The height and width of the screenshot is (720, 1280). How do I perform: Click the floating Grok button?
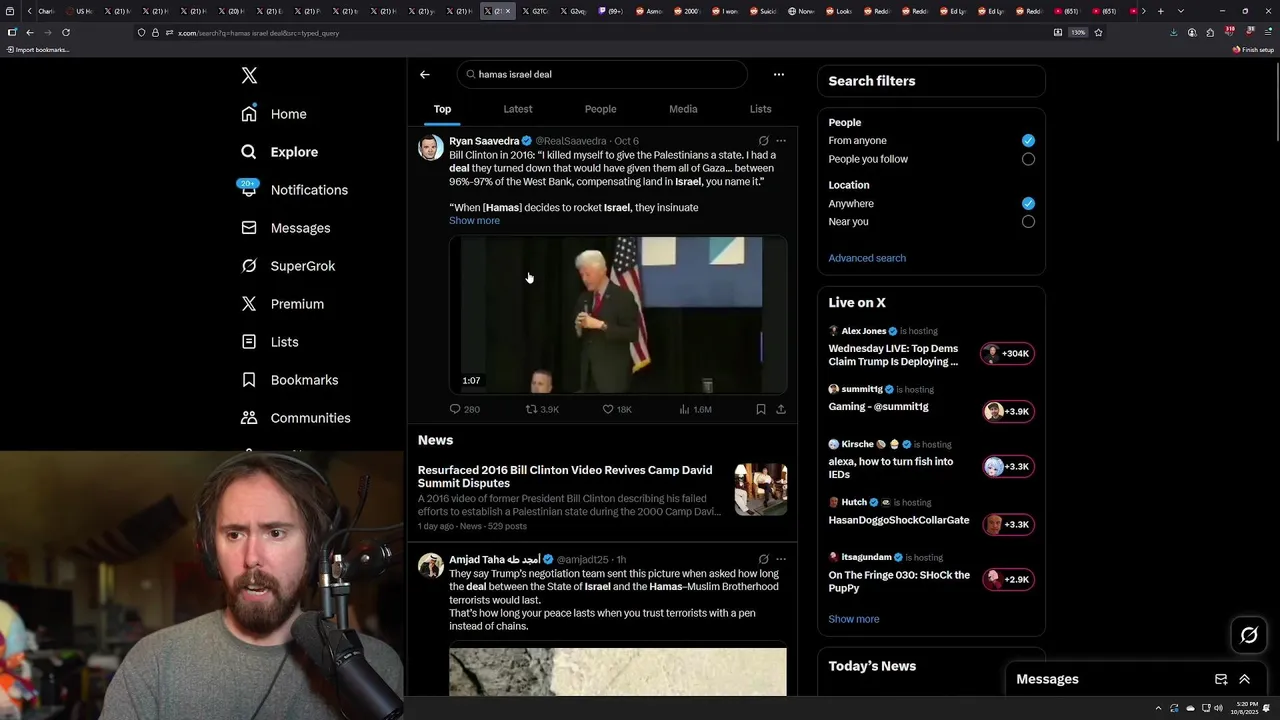tap(1249, 635)
